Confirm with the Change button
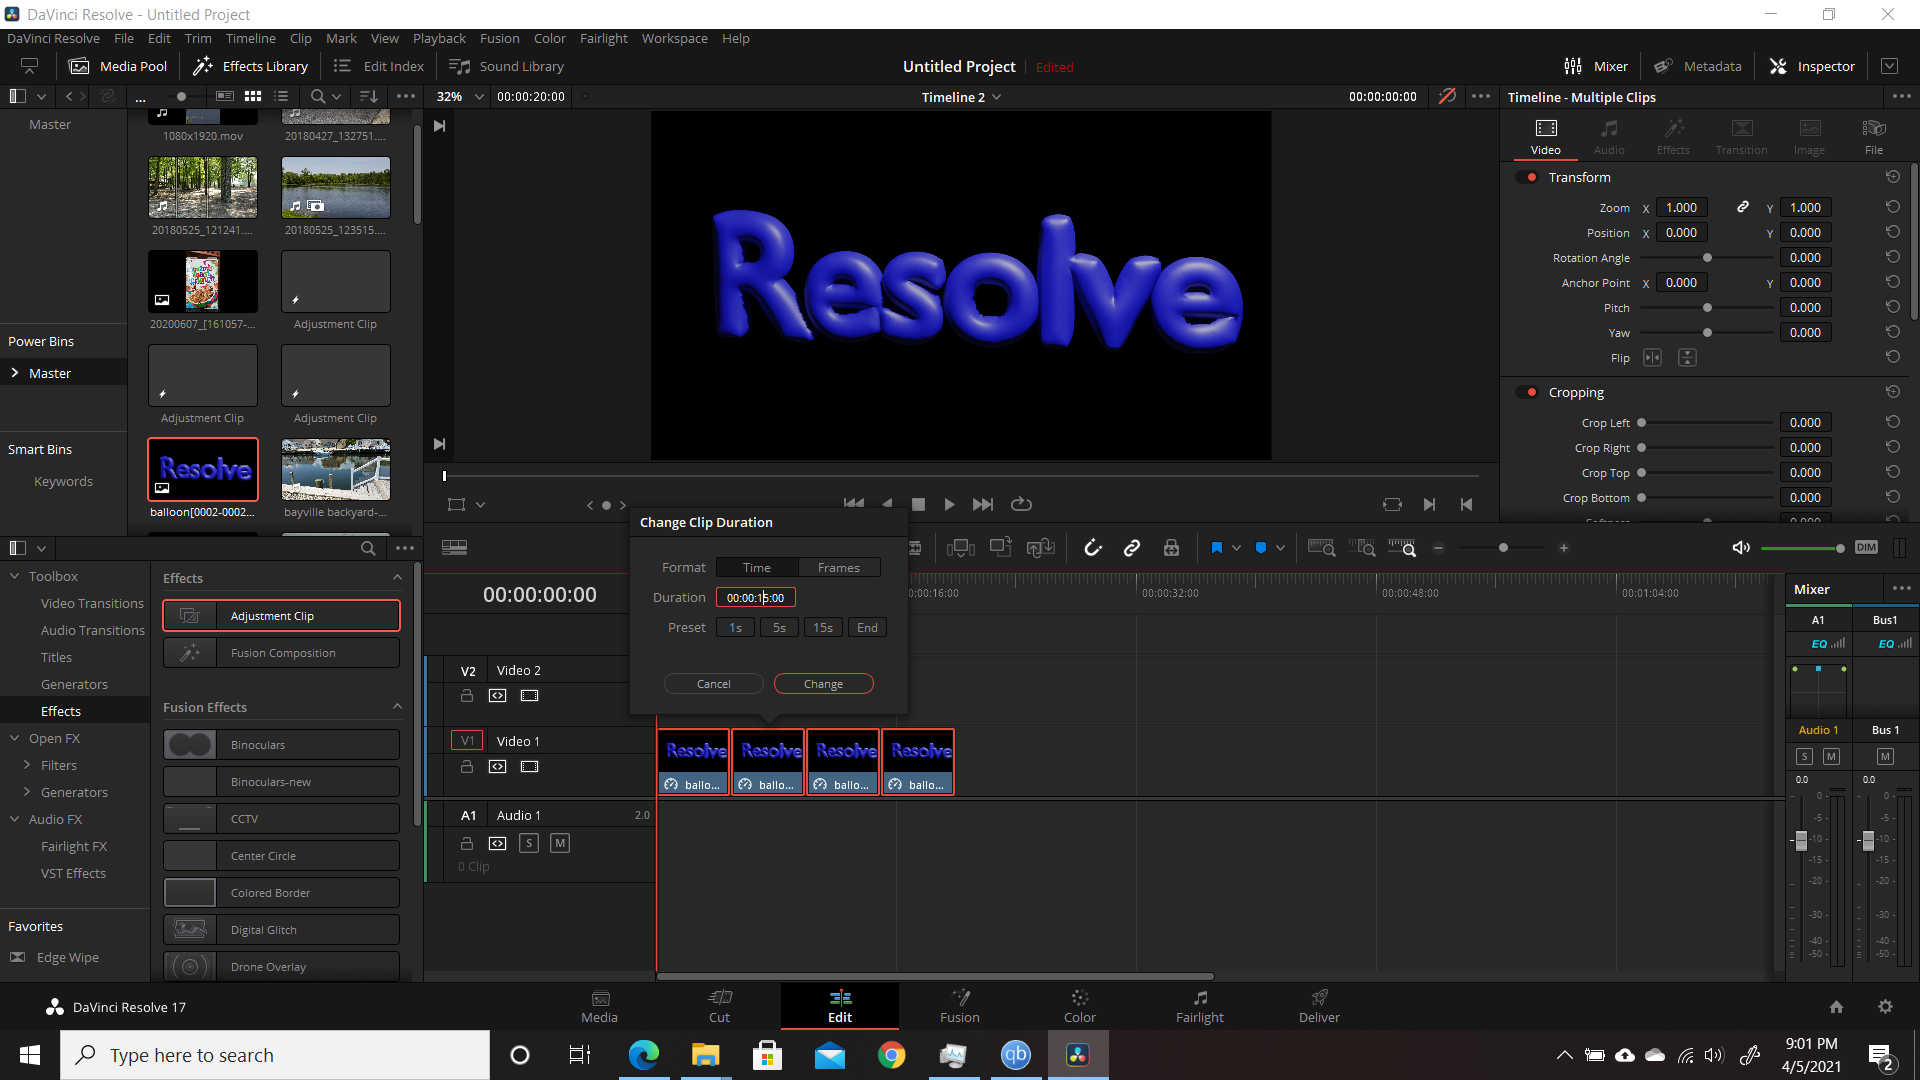Screen dimensions: 1920x1080 point(824,684)
